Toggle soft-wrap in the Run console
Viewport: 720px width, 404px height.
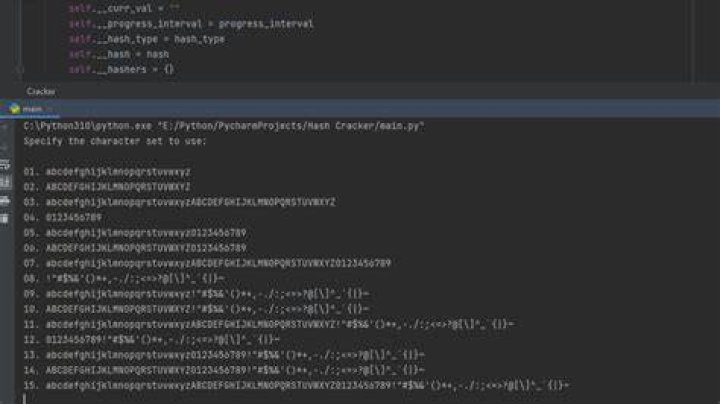coord(5,164)
